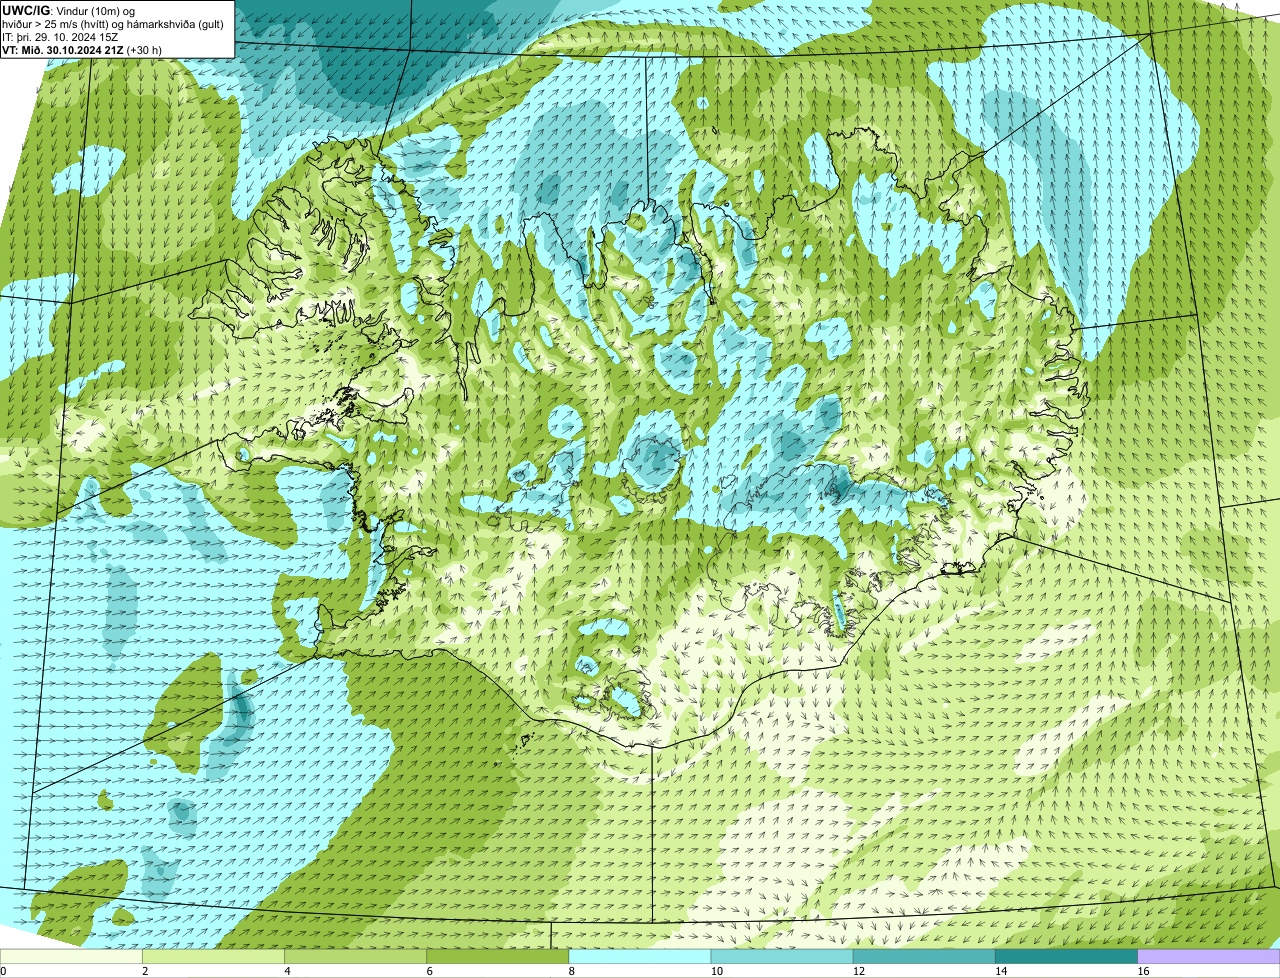Select the lavender above-16 m/s legend swatch

pos(1209,956)
